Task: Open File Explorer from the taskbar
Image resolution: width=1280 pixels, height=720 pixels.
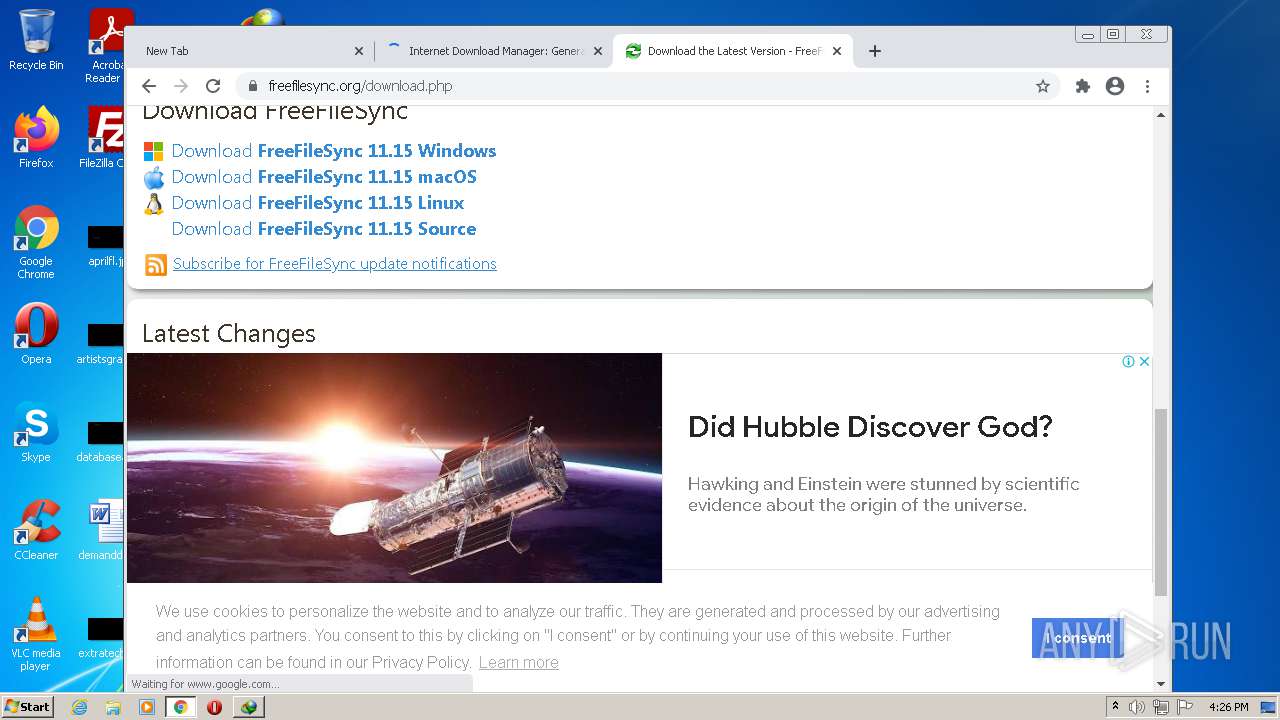Action: coord(113,707)
